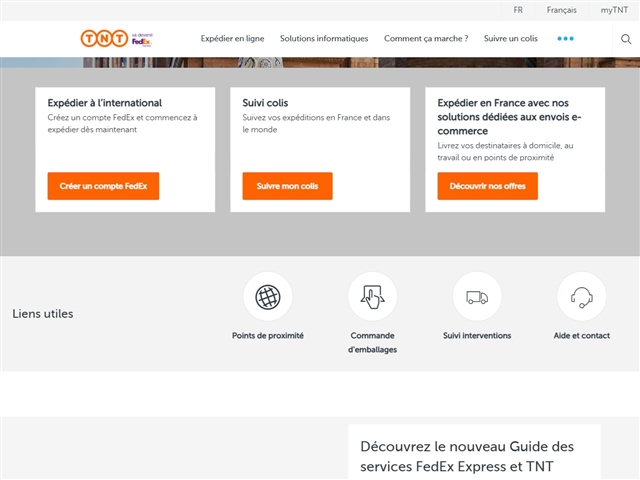Viewport: 640px width, 480px height.
Task: Open the Comment ça marche ? menu
Action: click(426, 39)
